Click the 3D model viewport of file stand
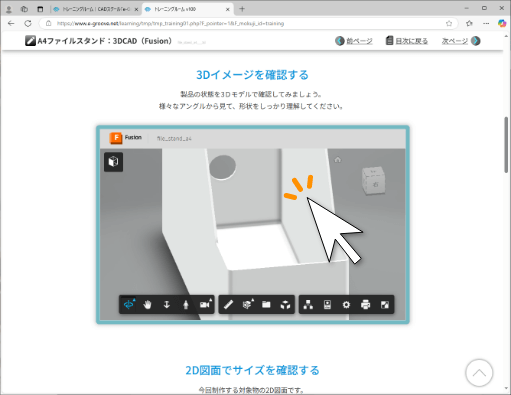Image resolution: width=511 pixels, height=395 pixels. pos(252,234)
